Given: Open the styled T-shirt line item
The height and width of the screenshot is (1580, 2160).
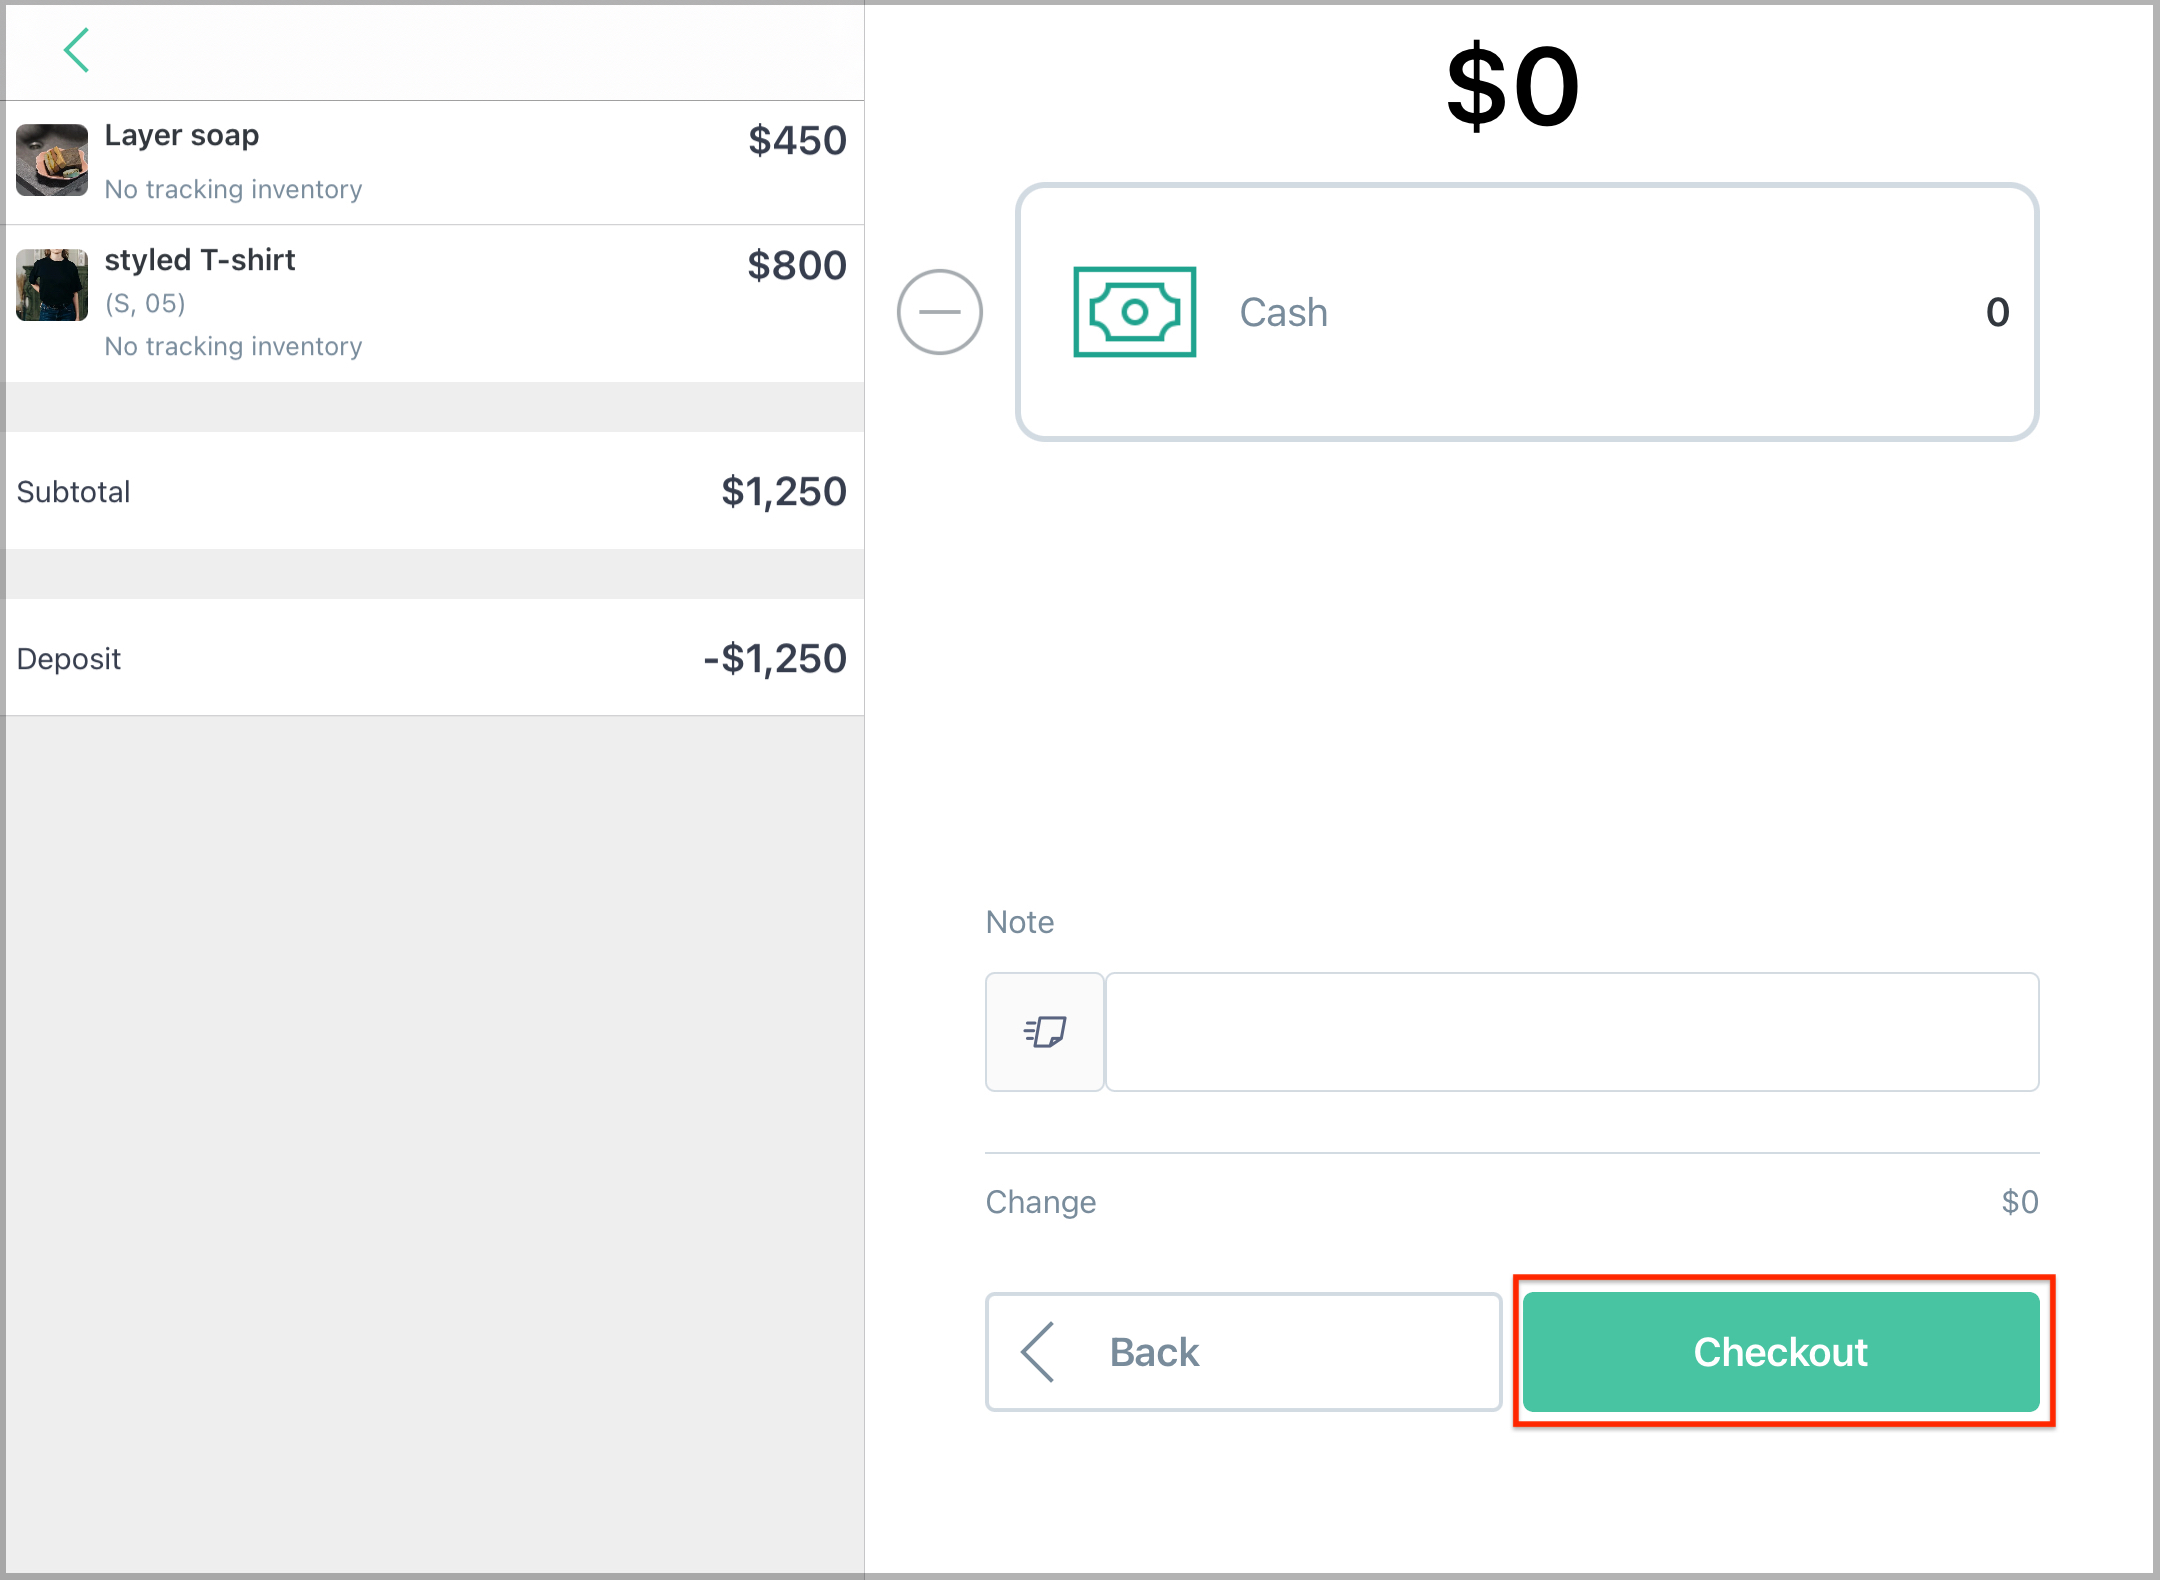Looking at the screenshot, I should [434, 303].
